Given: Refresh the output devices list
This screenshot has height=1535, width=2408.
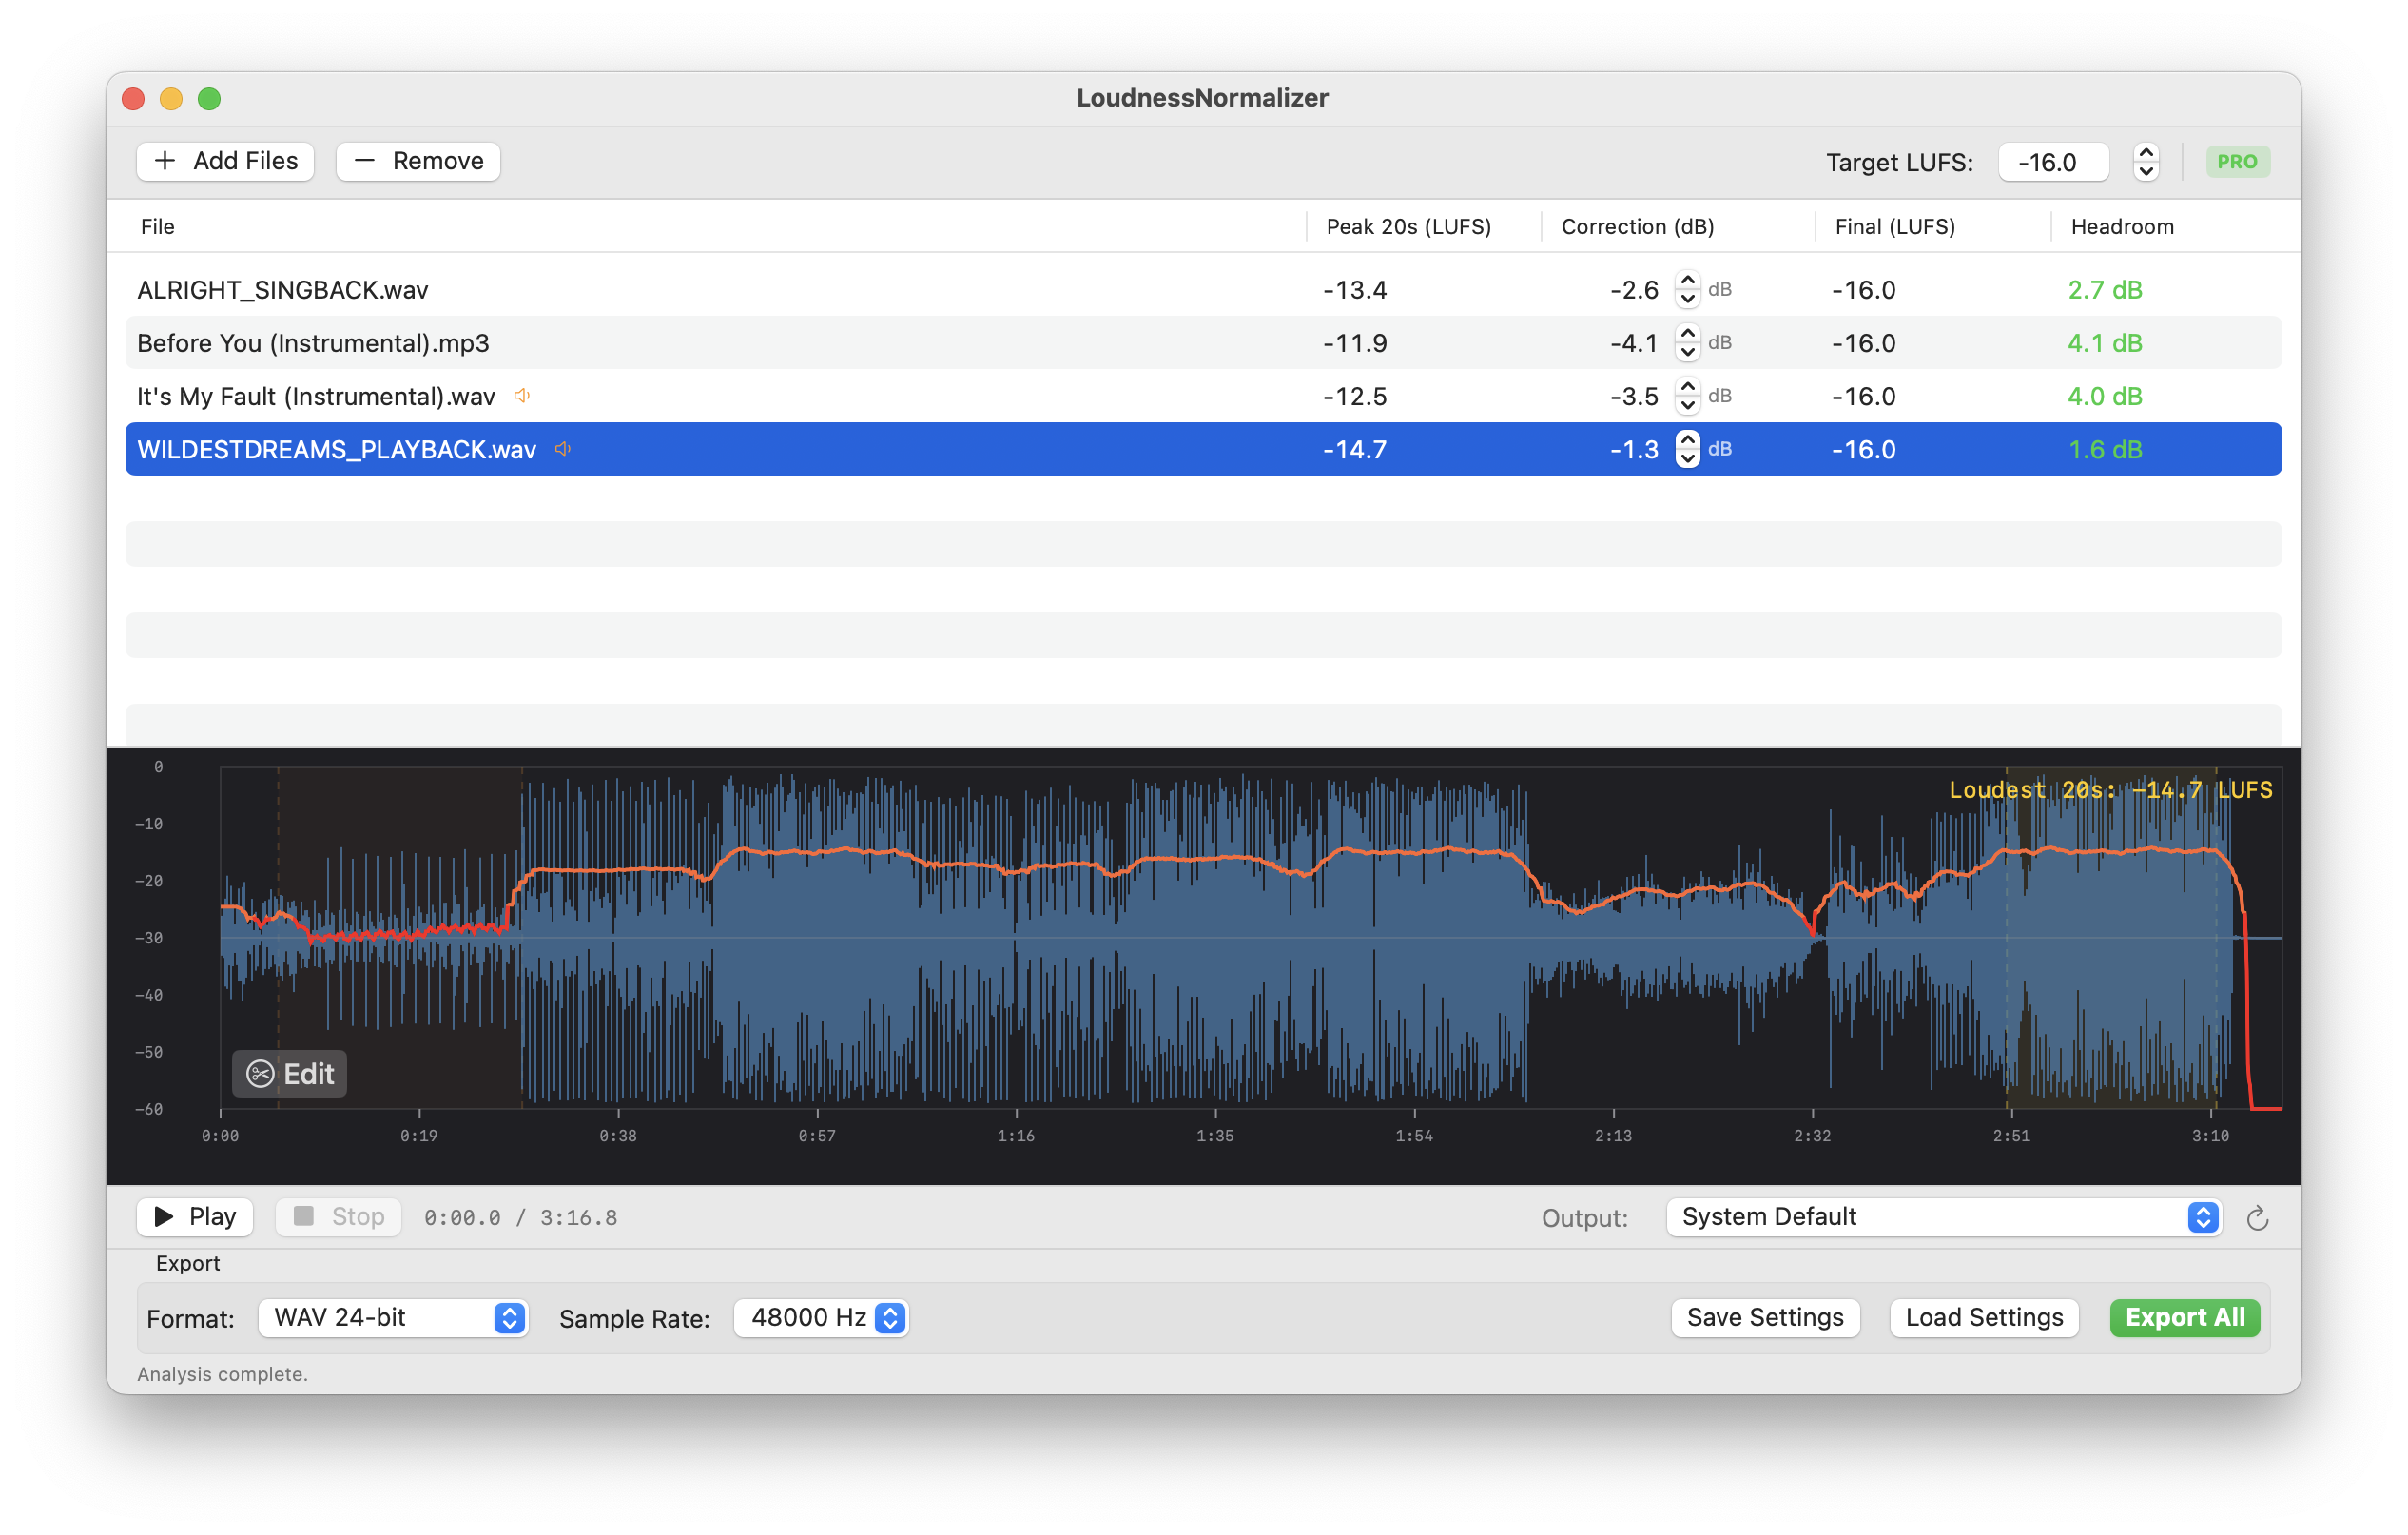Looking at the screenshot, I should pyautogui.click(x=2256, y=1218).
